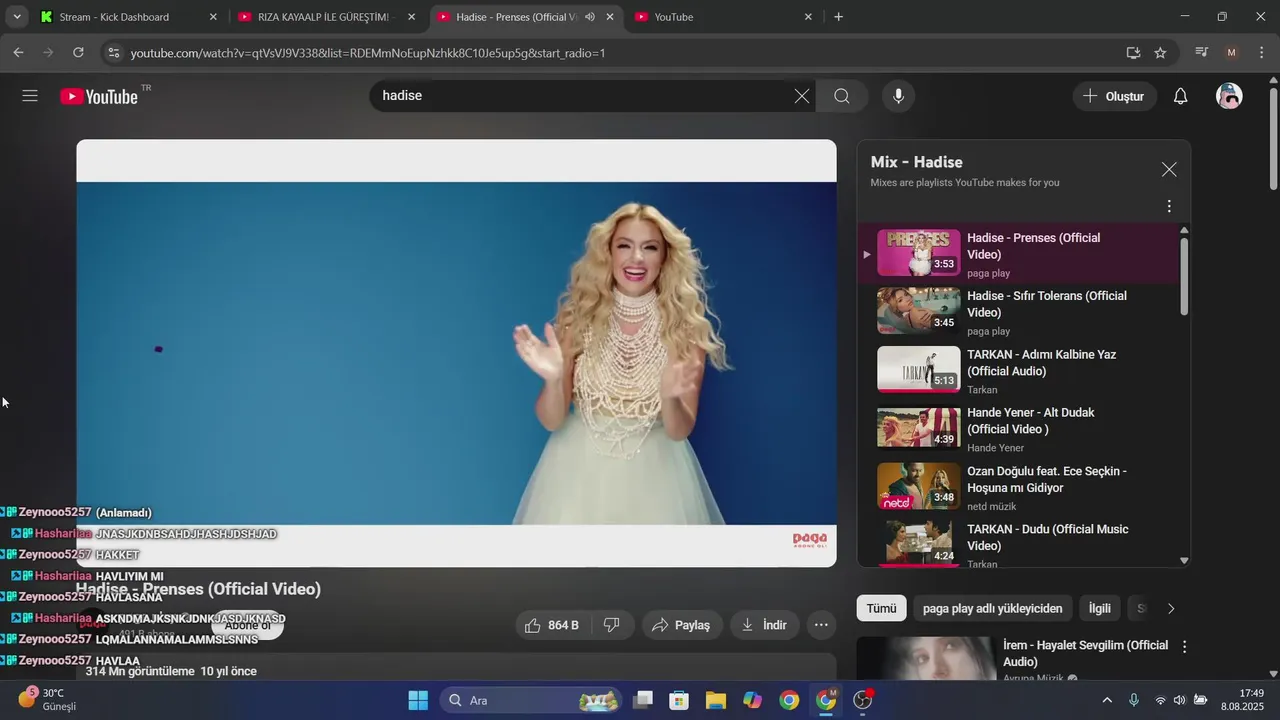This screenshot has height=720, width=1280.
Task: Open TARKAN - Dudu thumbnail
Action: (918, 543)
